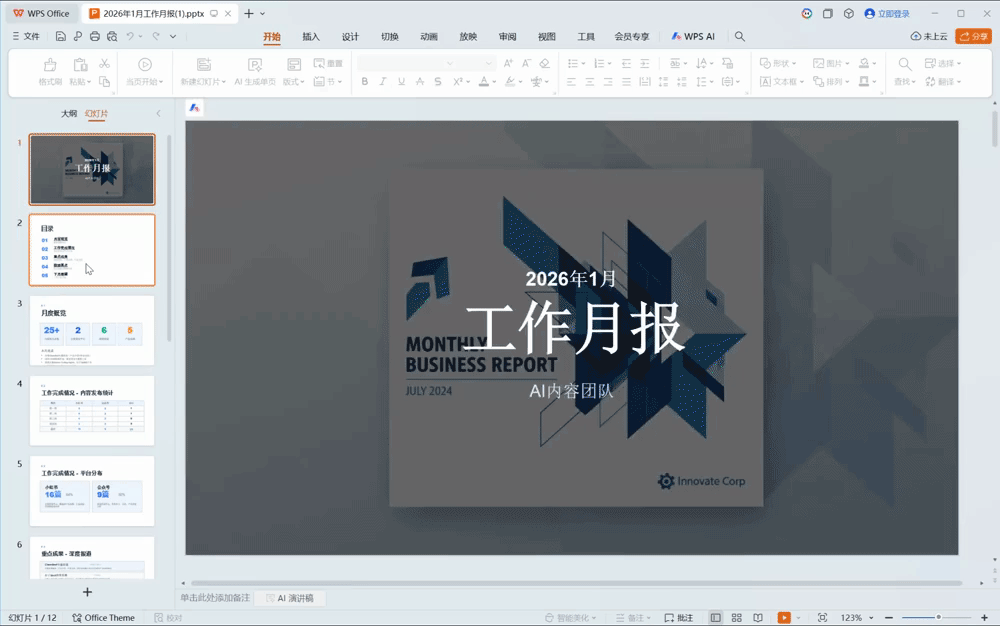1000x626 pixels.
Task: Click the Save icon in quick access toolbar
Action: [x=61, y=36]
